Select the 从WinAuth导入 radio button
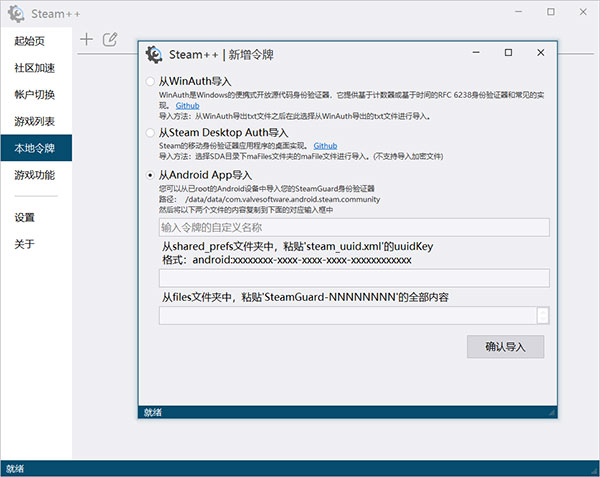Screen dimensions: 600x477 150,81
